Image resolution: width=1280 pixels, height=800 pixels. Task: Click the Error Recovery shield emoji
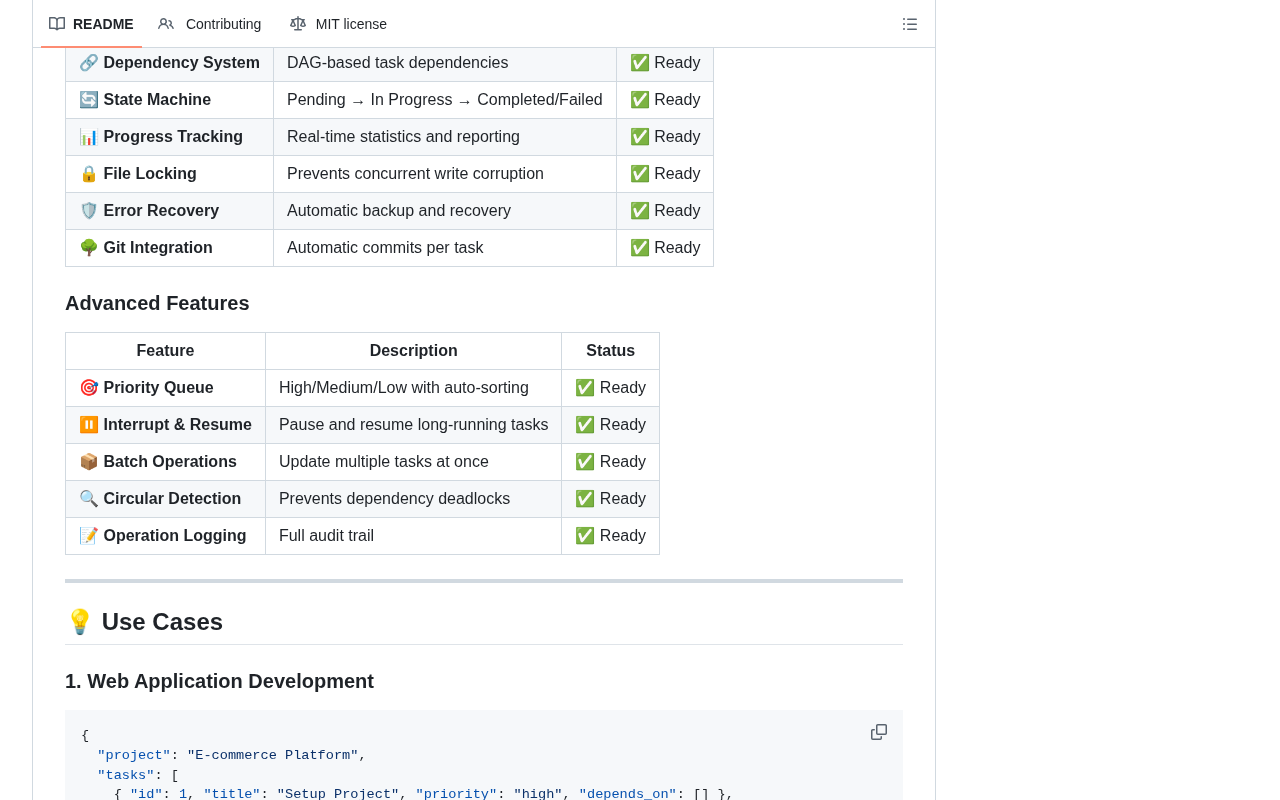89,211
